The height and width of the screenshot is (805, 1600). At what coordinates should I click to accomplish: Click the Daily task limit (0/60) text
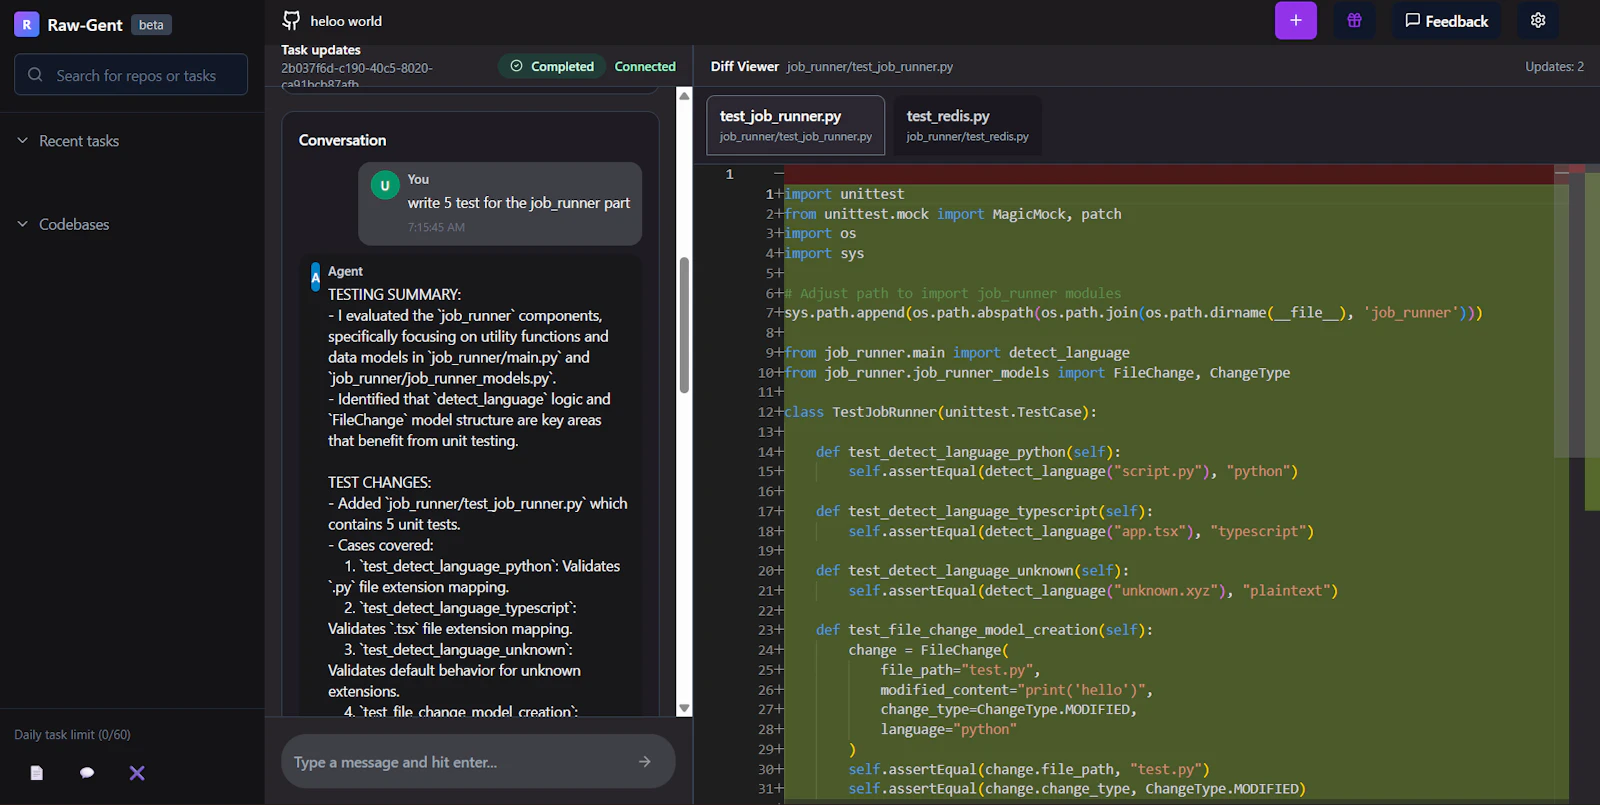click(72, 735)
